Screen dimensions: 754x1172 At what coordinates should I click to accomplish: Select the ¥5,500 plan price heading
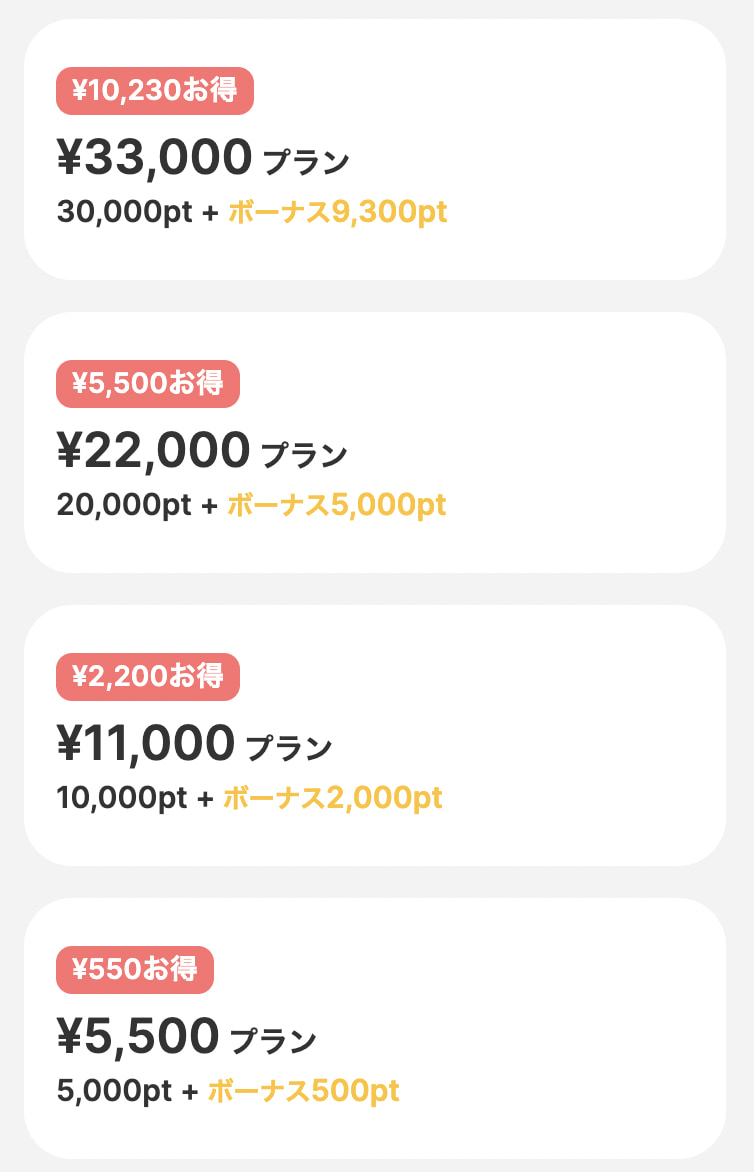pyautogui.click(x=138, y=1036)
